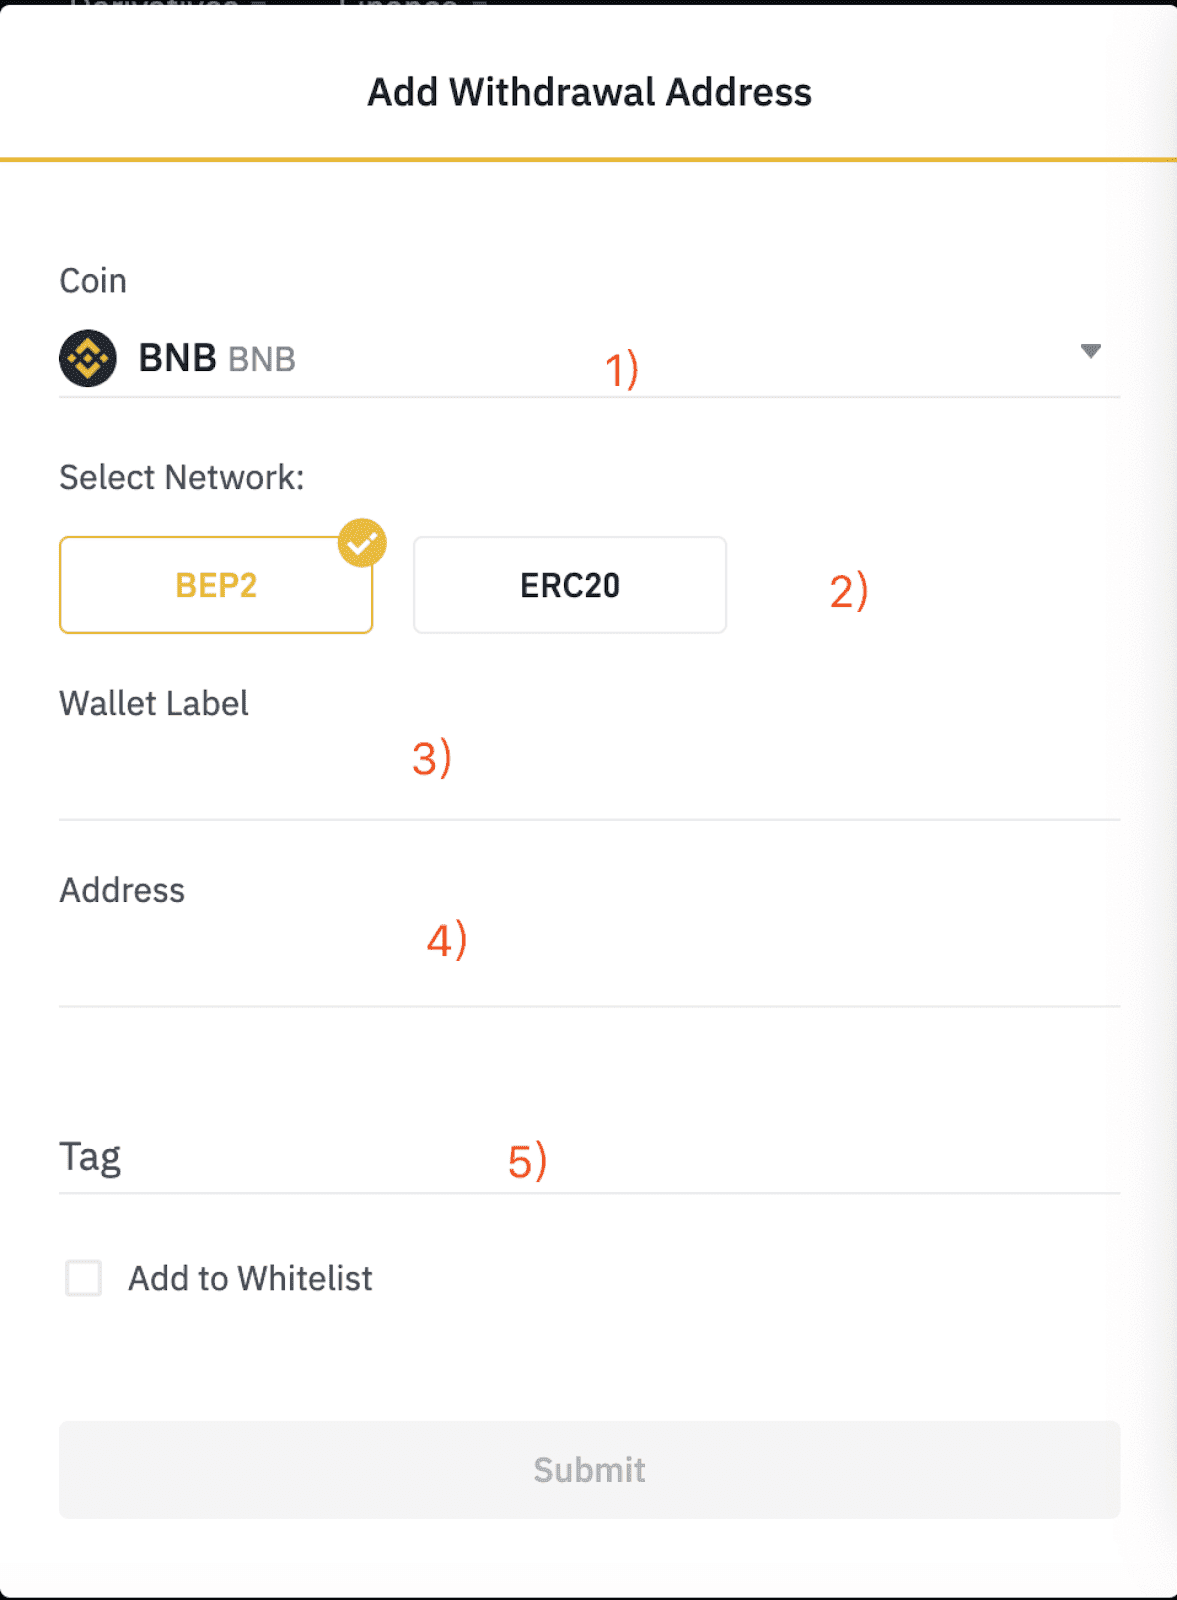1177x1600 pixels.
Task: Submit the withdrawal address form
Action: point(589,1470)
